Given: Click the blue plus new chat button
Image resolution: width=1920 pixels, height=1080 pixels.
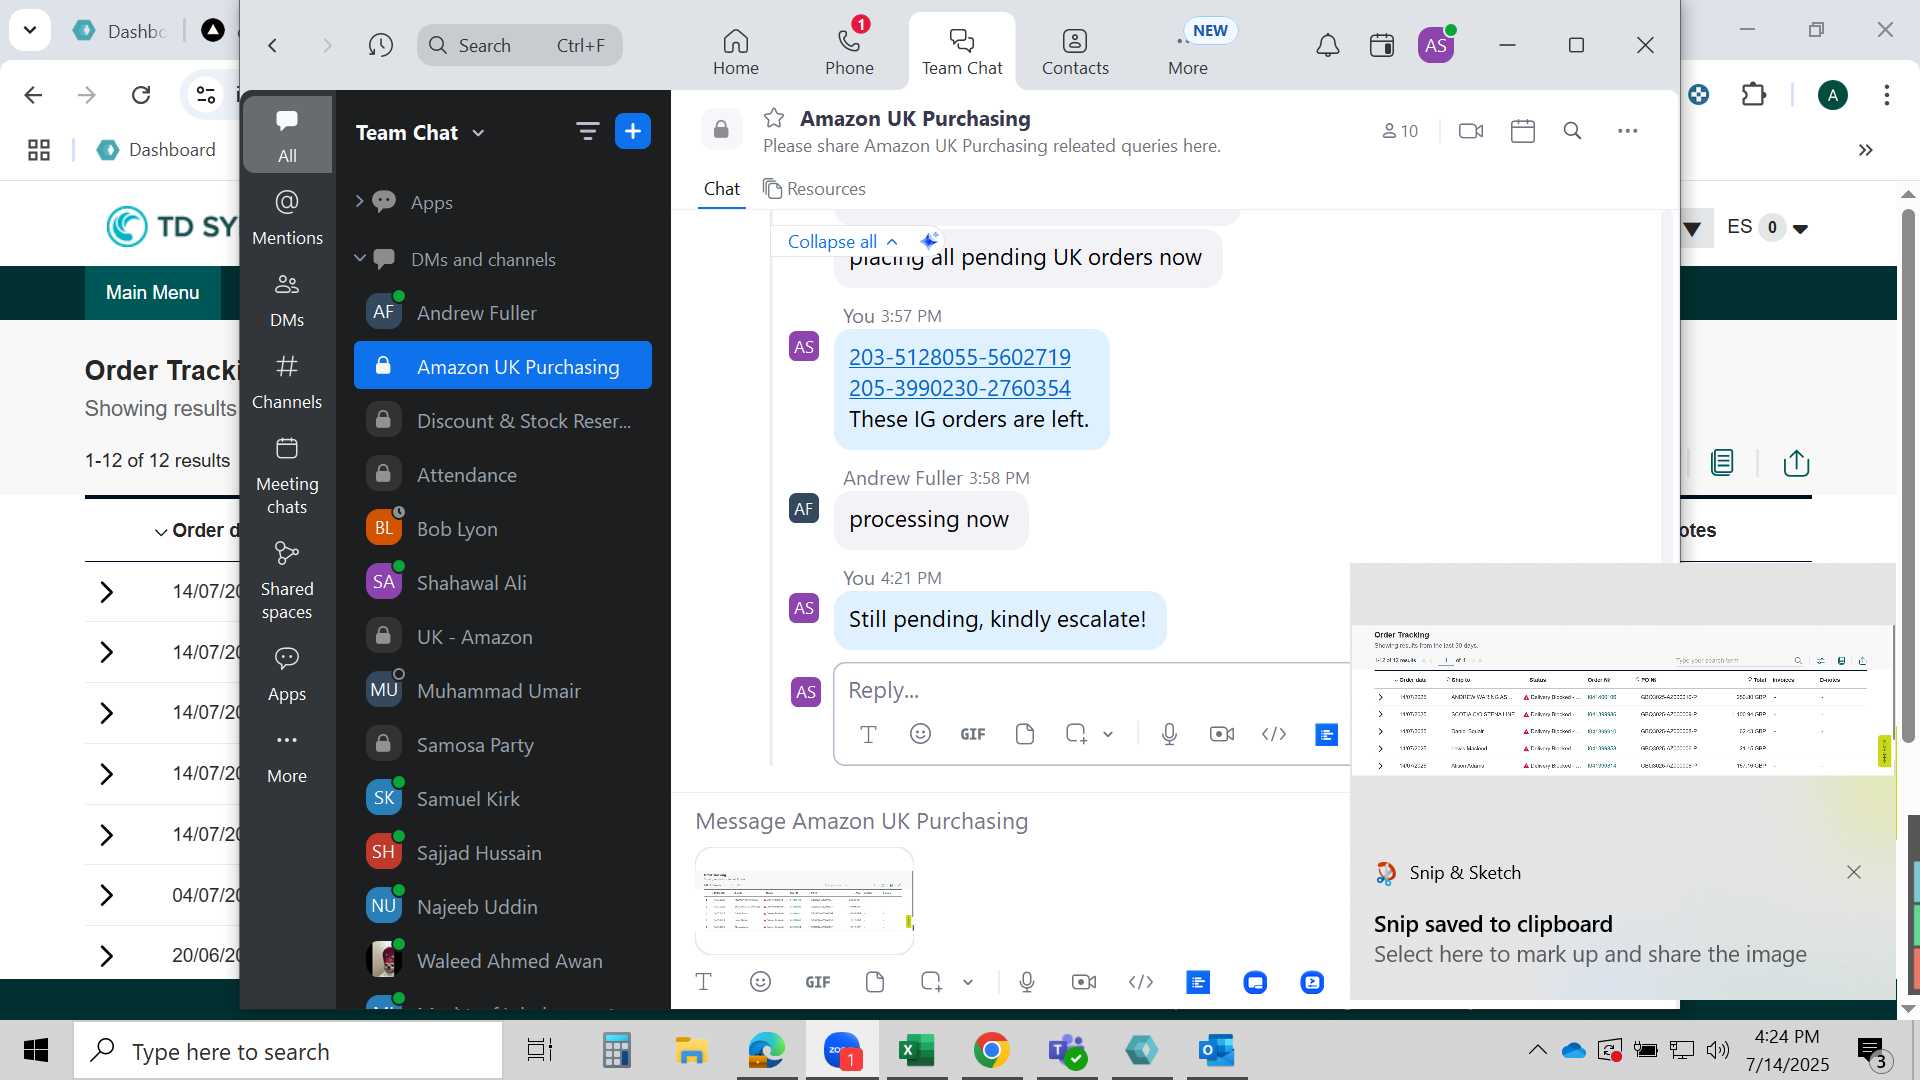Looking at the screenshot, I should pos(633,131).
